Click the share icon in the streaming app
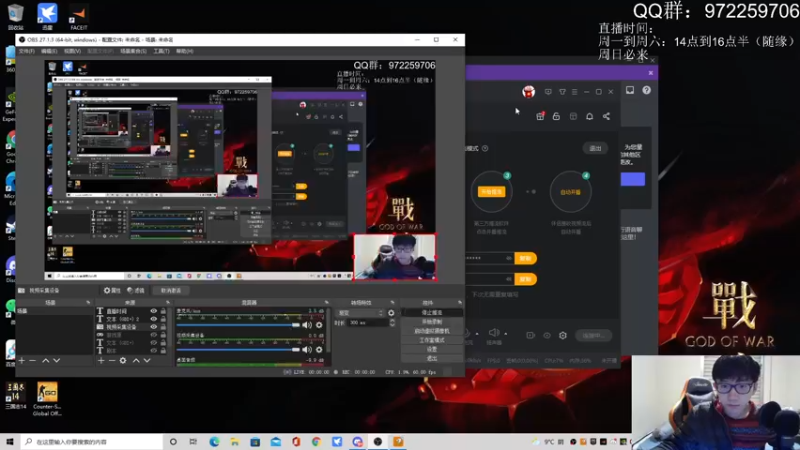The image size is (800, 450). point(606,116)
